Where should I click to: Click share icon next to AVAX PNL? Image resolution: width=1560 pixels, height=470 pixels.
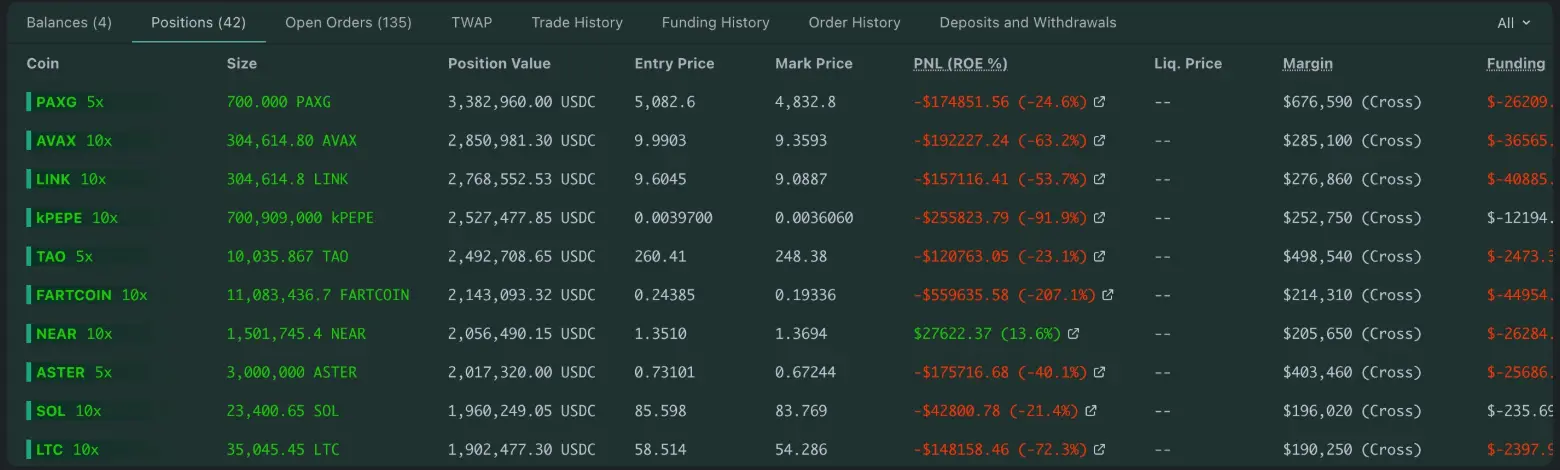pyautogui.click(x=1099, y=141)
